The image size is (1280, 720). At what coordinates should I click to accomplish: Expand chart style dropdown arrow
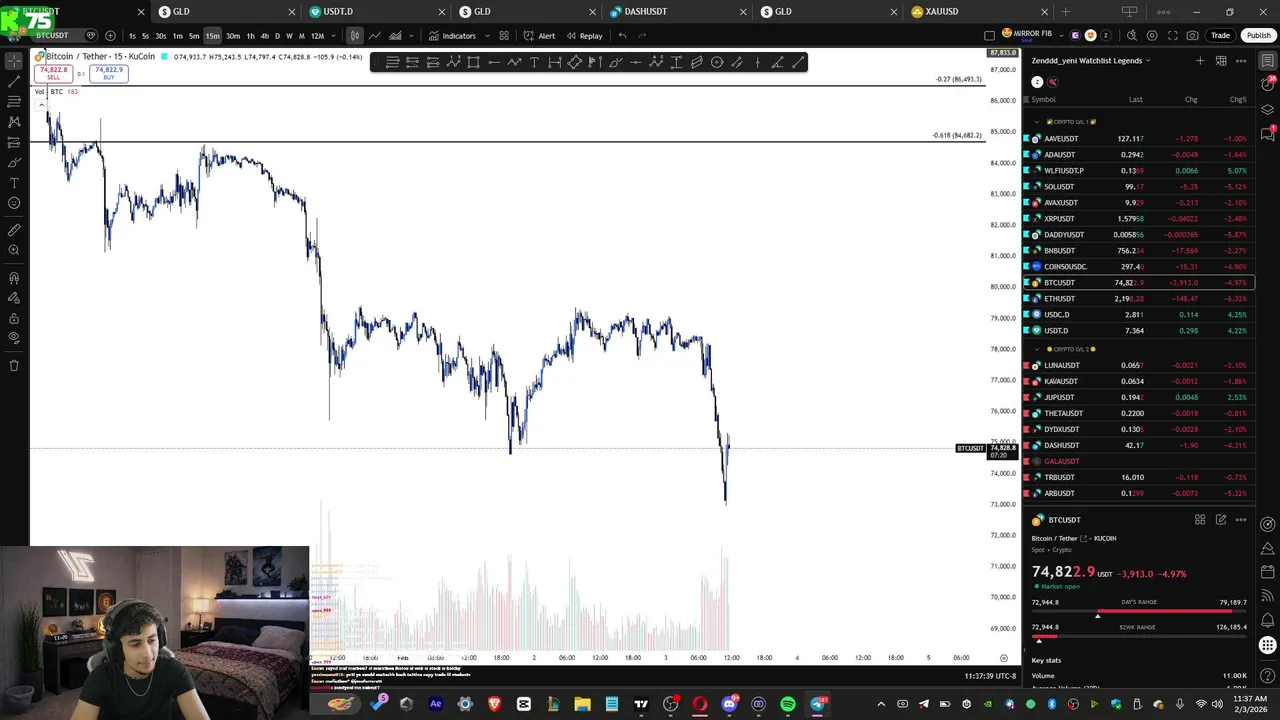click(x=412, y=36)
